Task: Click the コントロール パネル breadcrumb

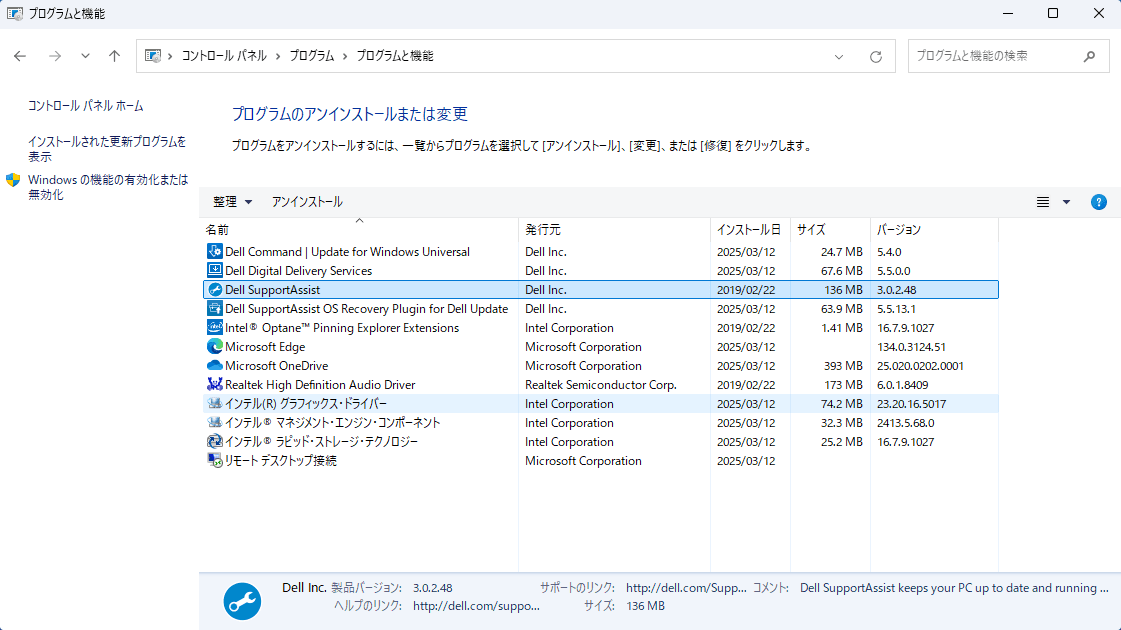Action: click(x=224, y=56)
